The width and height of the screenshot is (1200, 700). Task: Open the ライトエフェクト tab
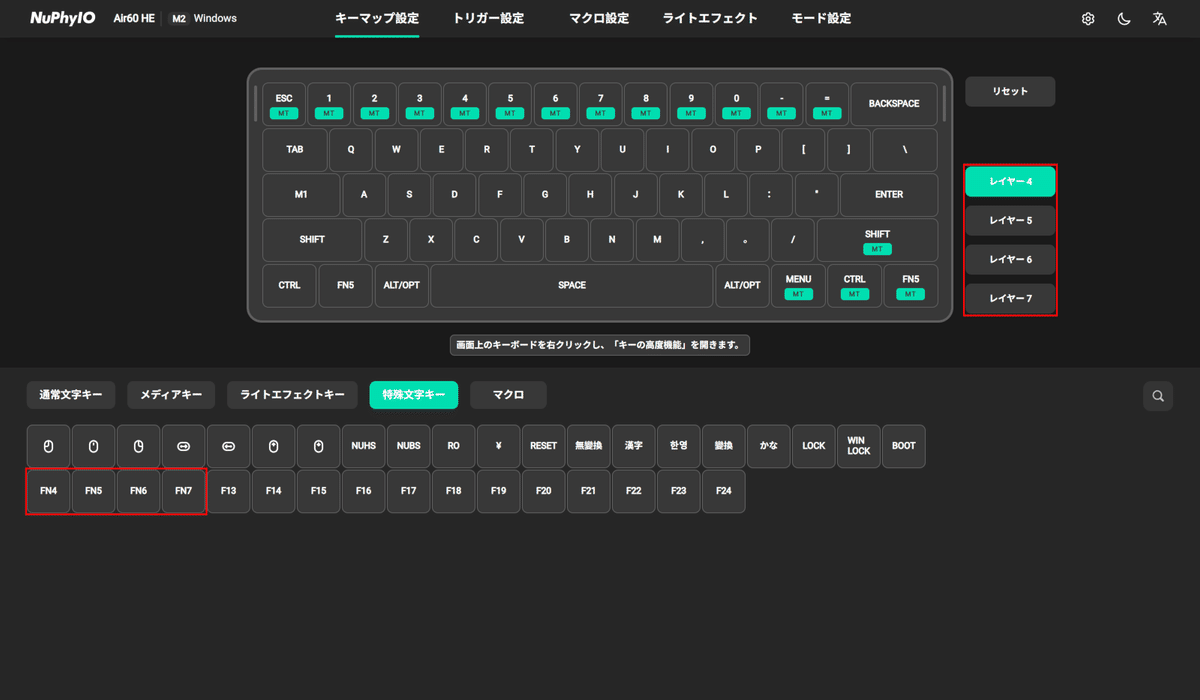[x=710, y=18]
